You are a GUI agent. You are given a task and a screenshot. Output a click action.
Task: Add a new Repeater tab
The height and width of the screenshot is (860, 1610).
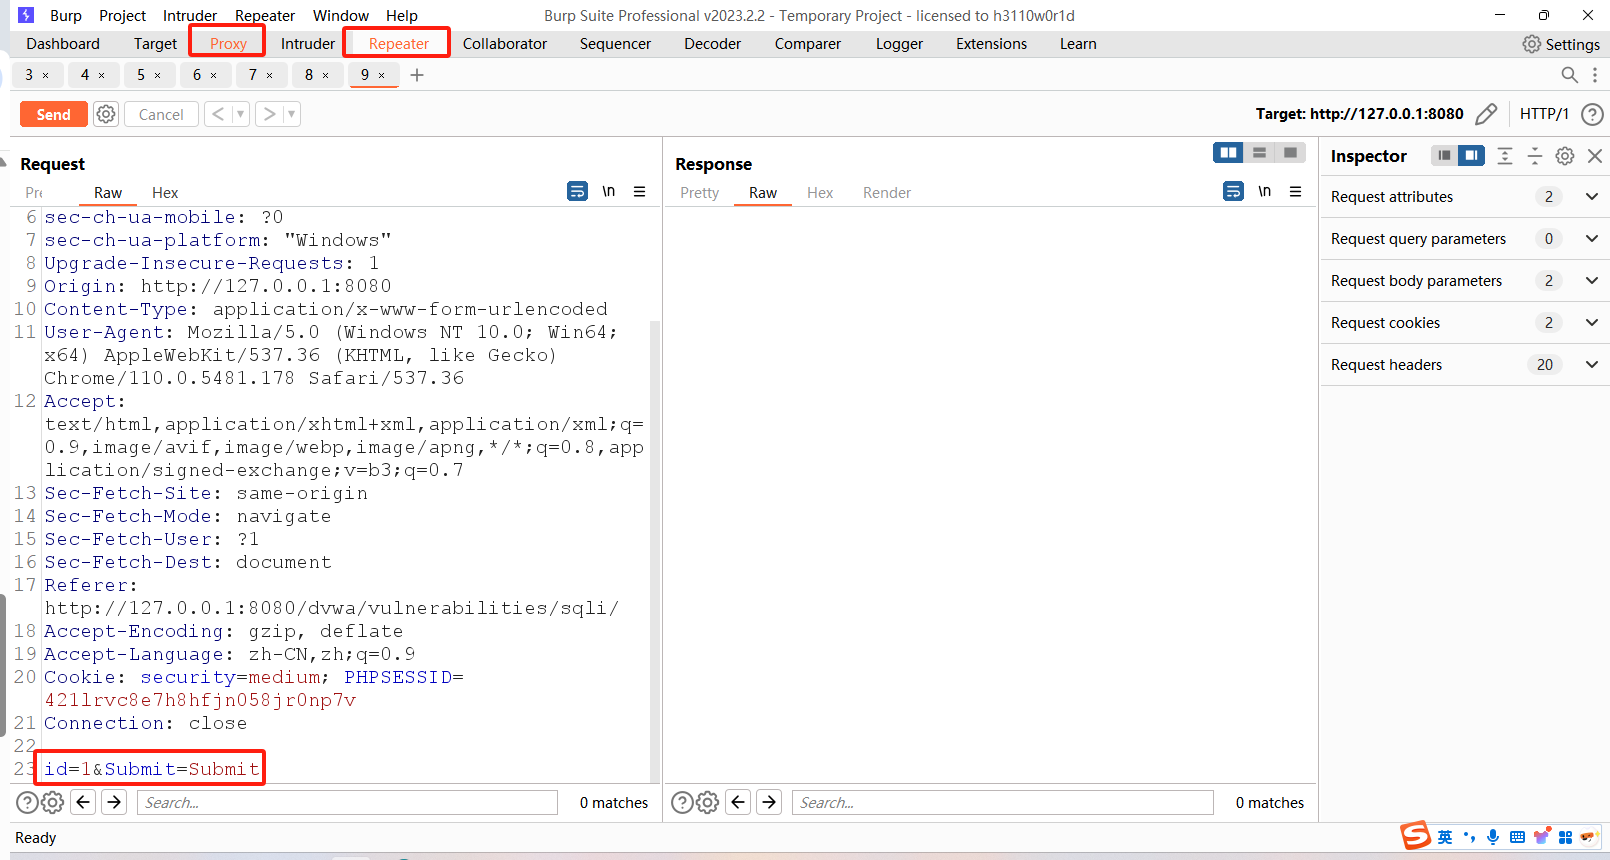click(x=417, y=75)
